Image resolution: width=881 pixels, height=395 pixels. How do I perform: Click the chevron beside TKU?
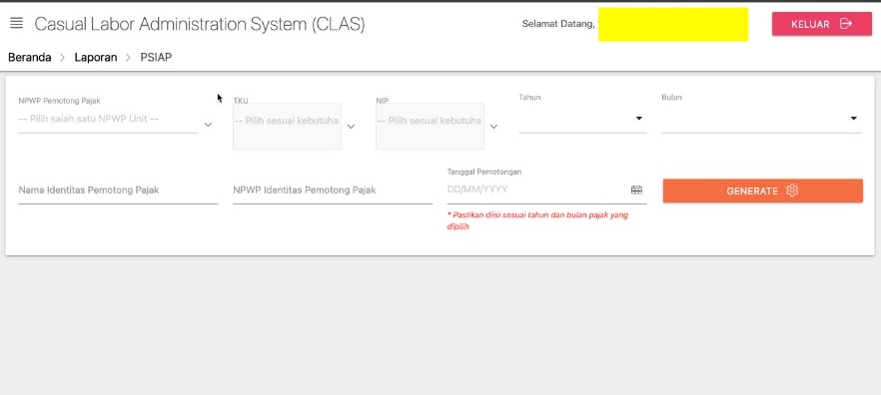(351, 127)
